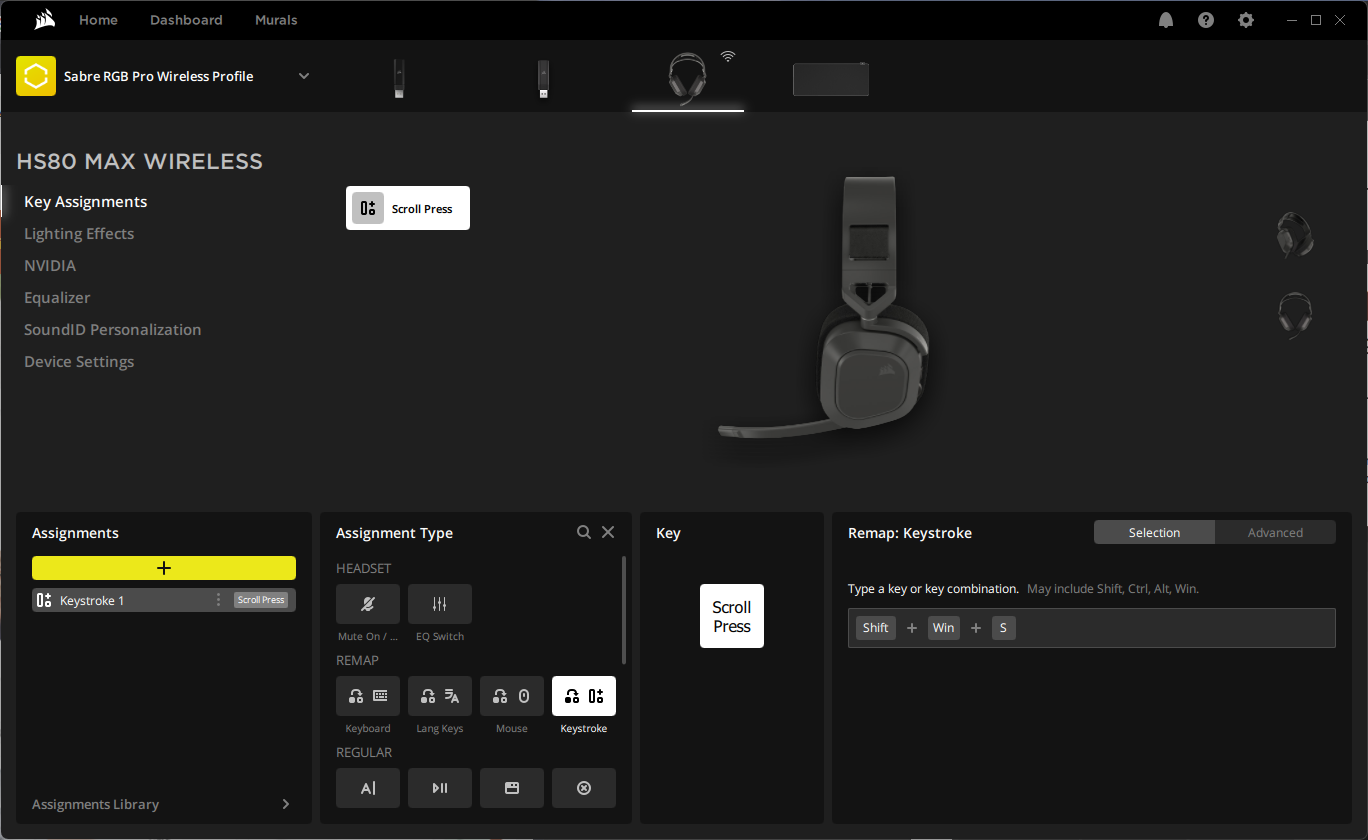This screenshot has height=840, width=1368.
Task: Open SoundID Personalization section
Action: click(113, 330)
